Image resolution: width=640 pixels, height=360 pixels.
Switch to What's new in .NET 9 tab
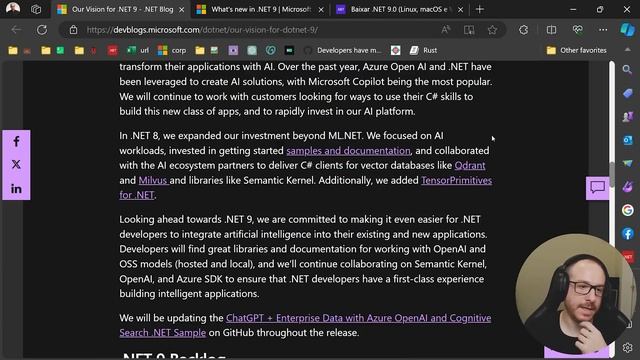261,9
